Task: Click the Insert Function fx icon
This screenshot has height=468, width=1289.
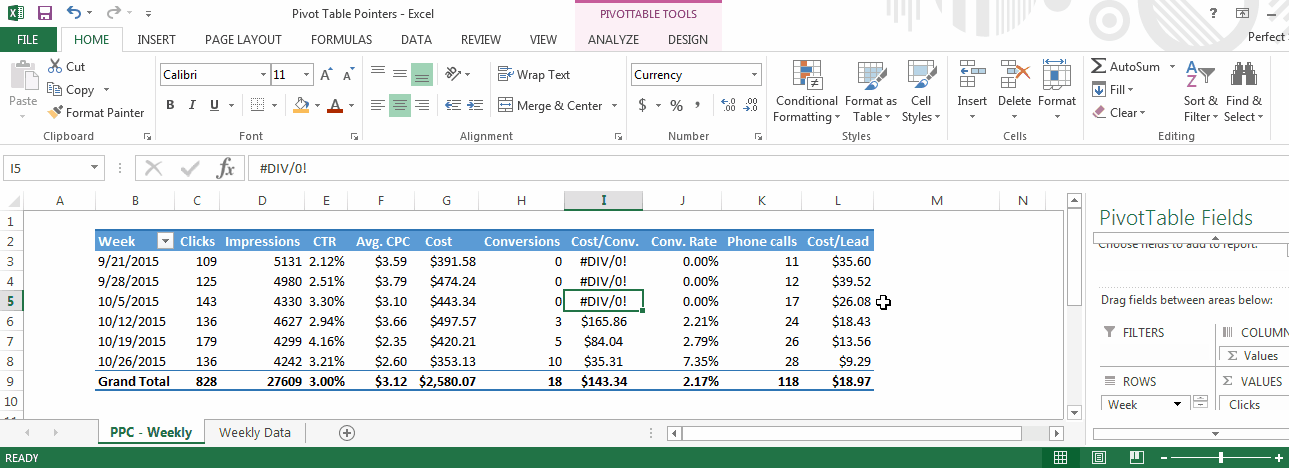Action: [226, 168]
